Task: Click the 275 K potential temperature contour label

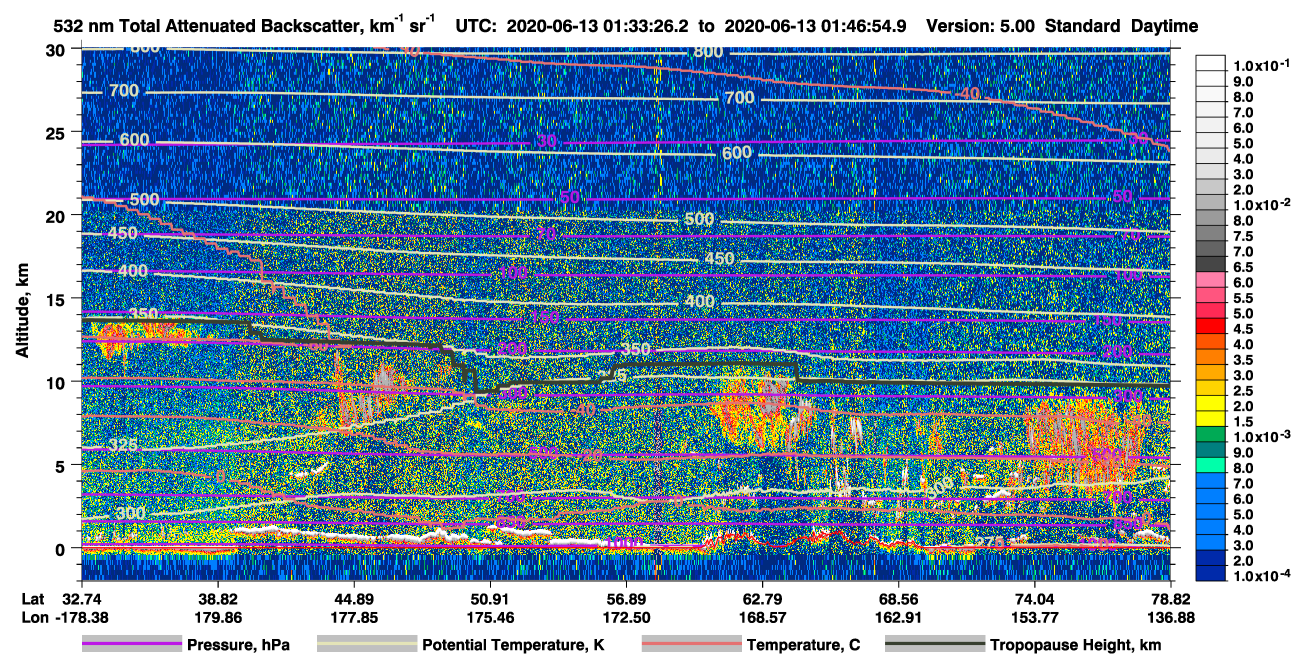Action: (989, 542)
